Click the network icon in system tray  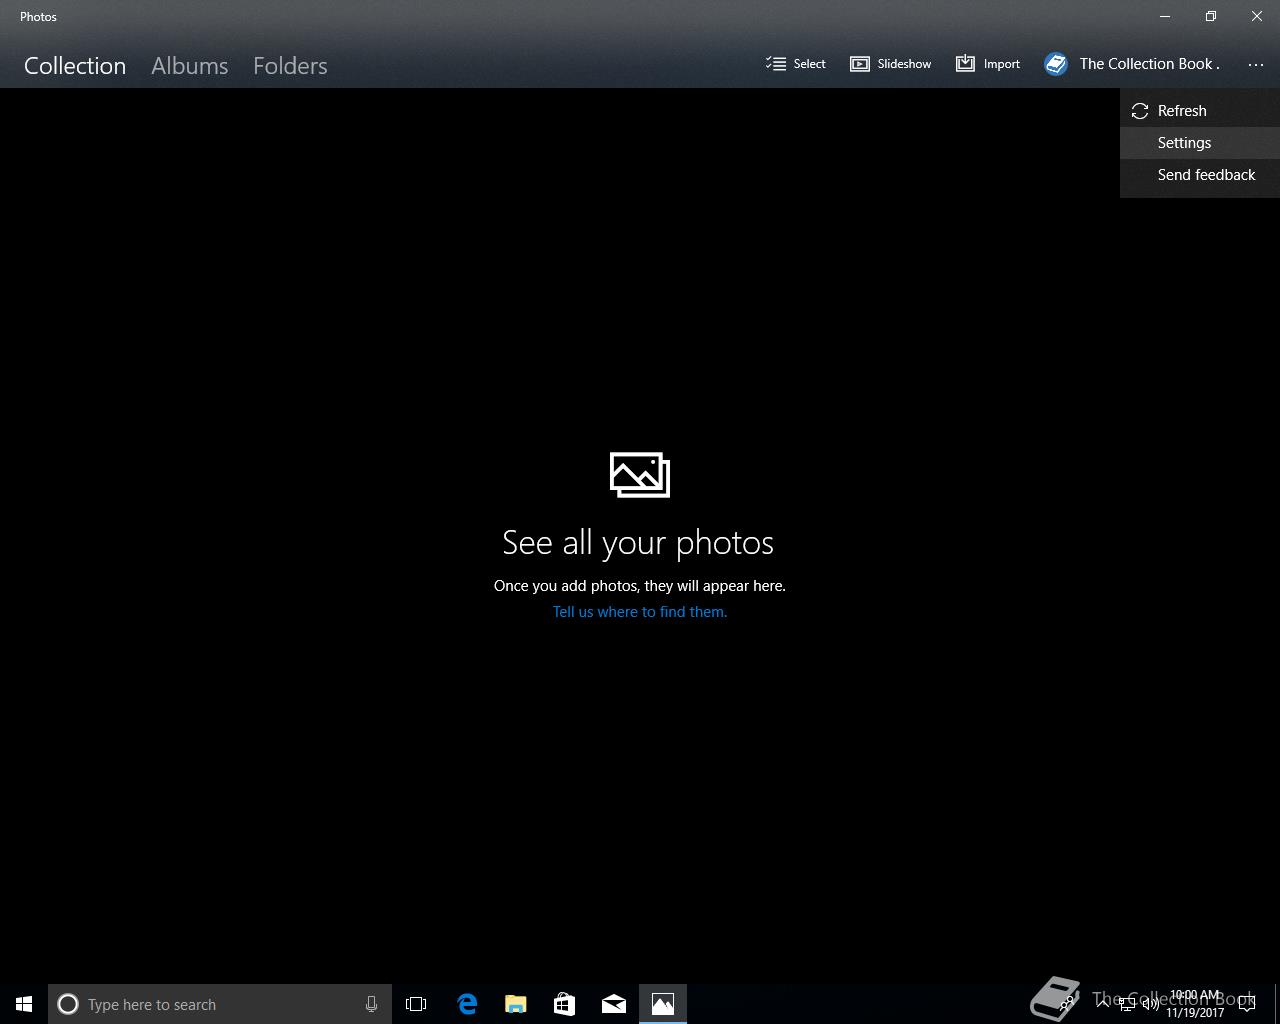(x=1127, y=1004)
